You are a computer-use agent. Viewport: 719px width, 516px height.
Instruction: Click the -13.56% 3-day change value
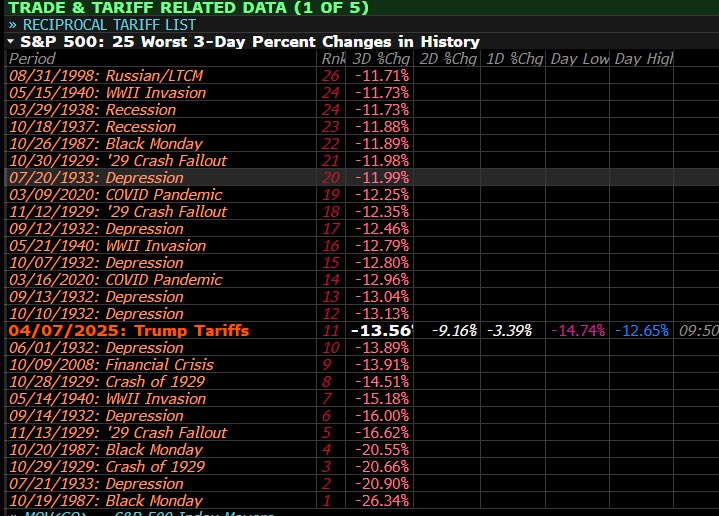point(382,331)
